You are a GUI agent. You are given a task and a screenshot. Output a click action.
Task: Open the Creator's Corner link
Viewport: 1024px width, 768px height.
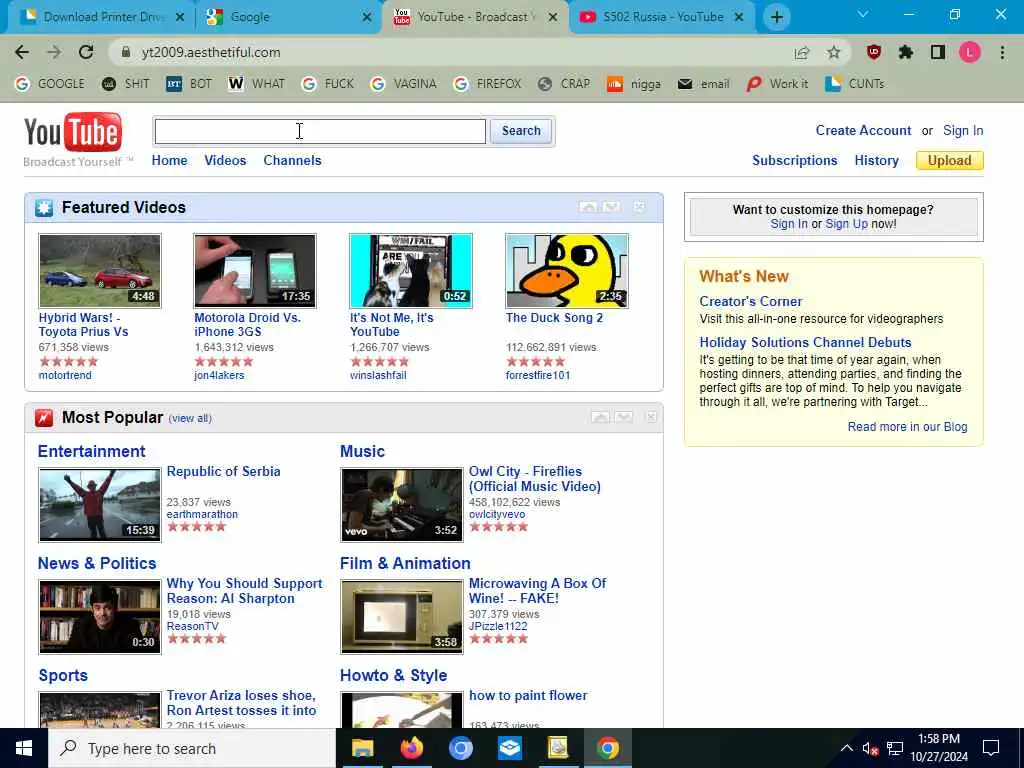[750, 301]
